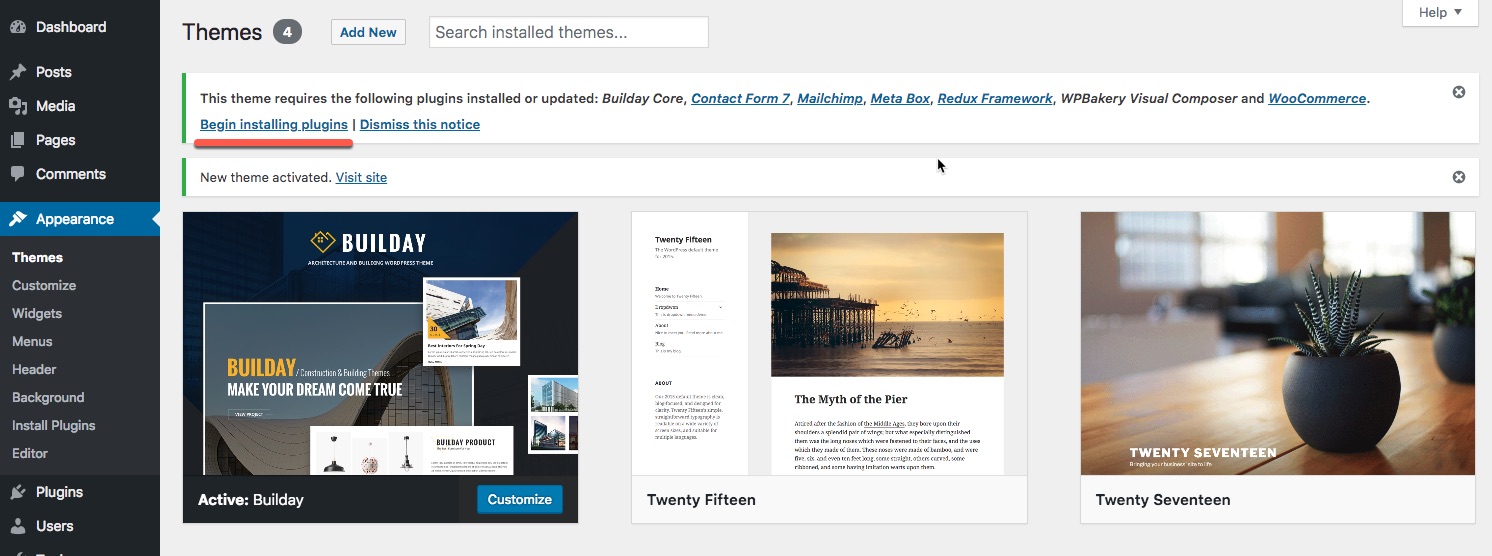The height and width of the screenshot is (556, 1492).
Task: Open Pages menu item
Action: tap(80, 140)
